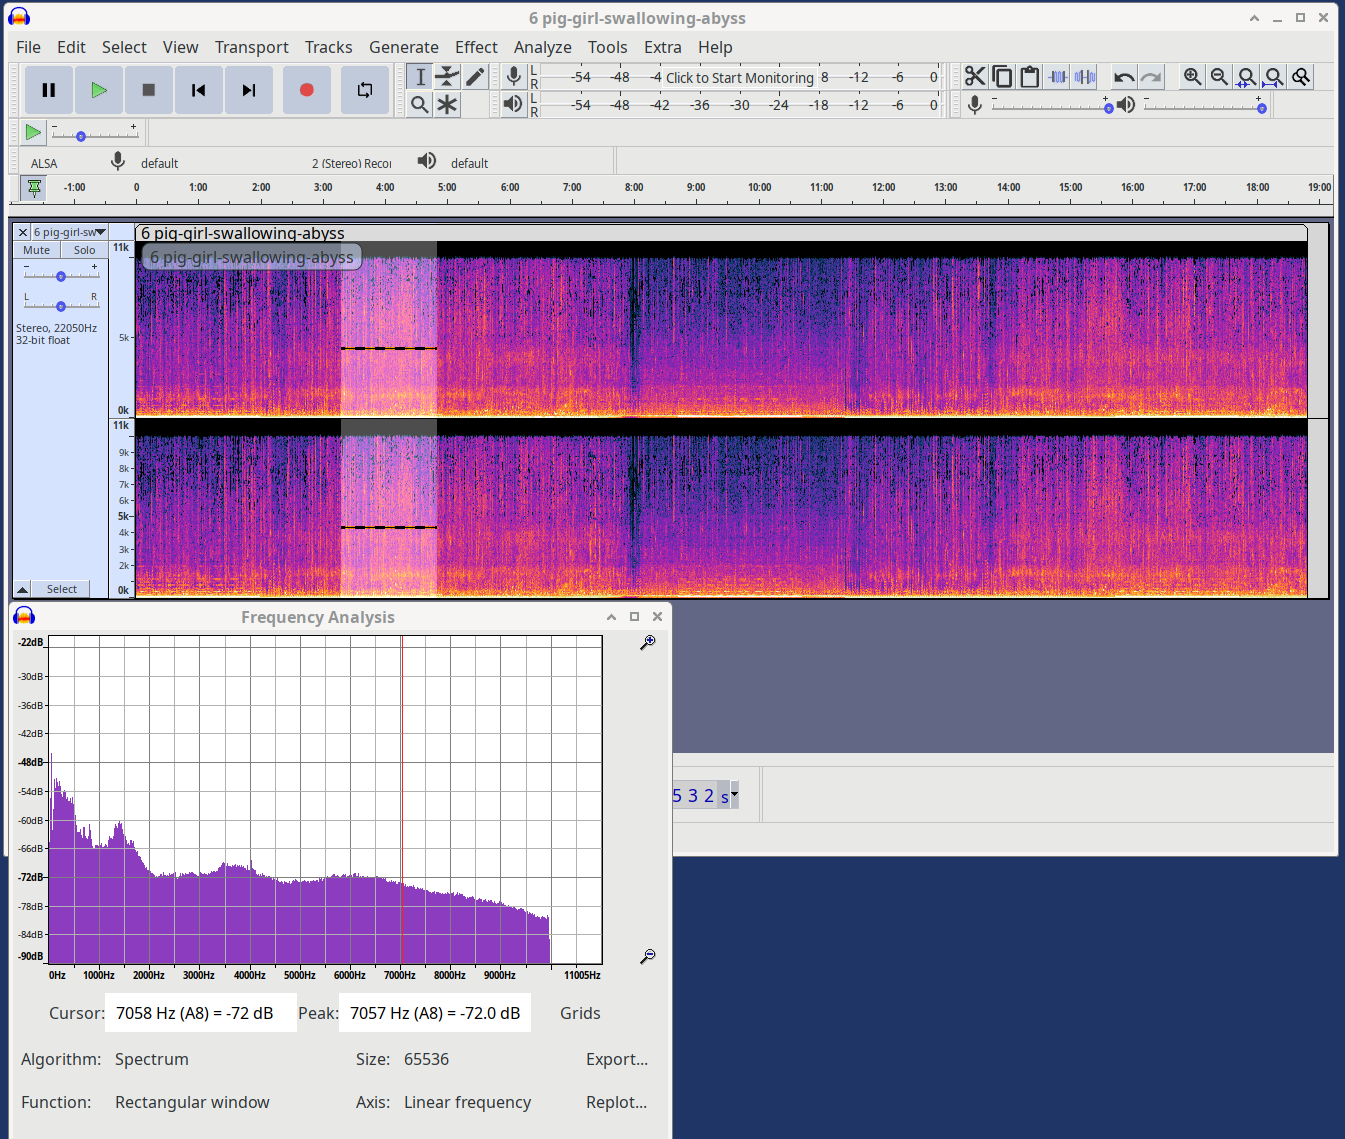Screen dimensions: 1345x1139
Task: Click the track gain slider
Action: click(x=61, y=276)
